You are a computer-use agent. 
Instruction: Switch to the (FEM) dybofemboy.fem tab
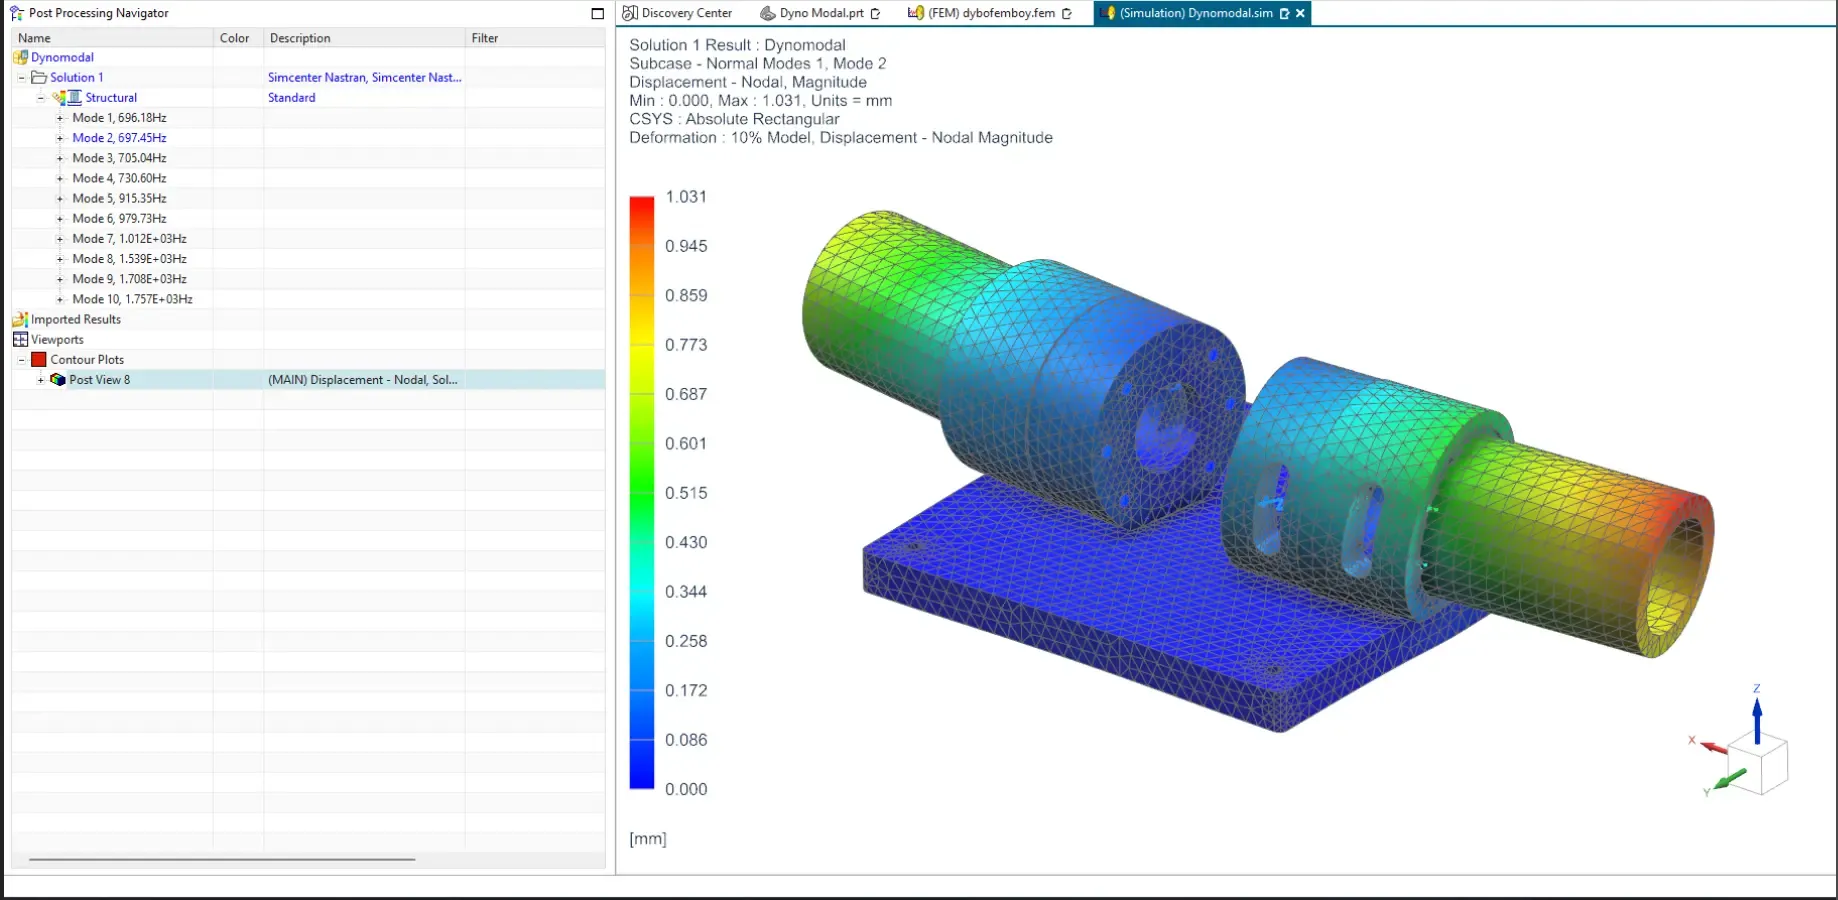coord(990,13)
